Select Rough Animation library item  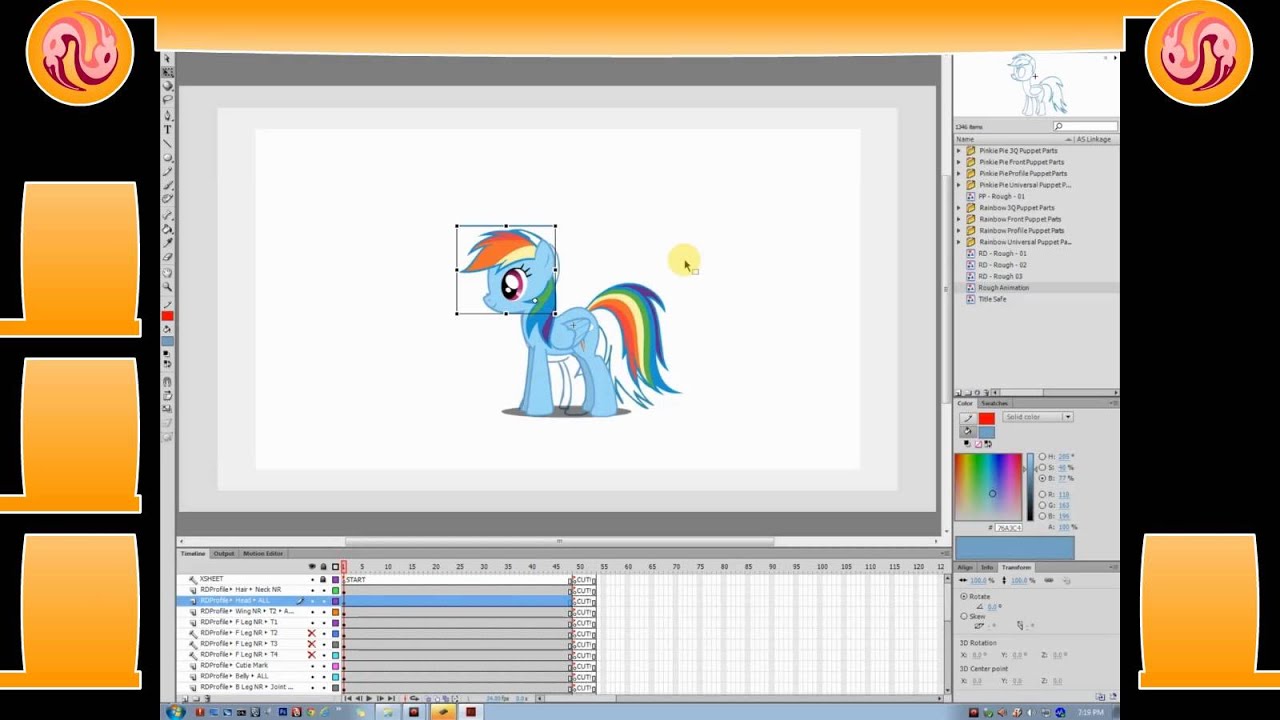pyautogui.click(x=1003, y=288)
